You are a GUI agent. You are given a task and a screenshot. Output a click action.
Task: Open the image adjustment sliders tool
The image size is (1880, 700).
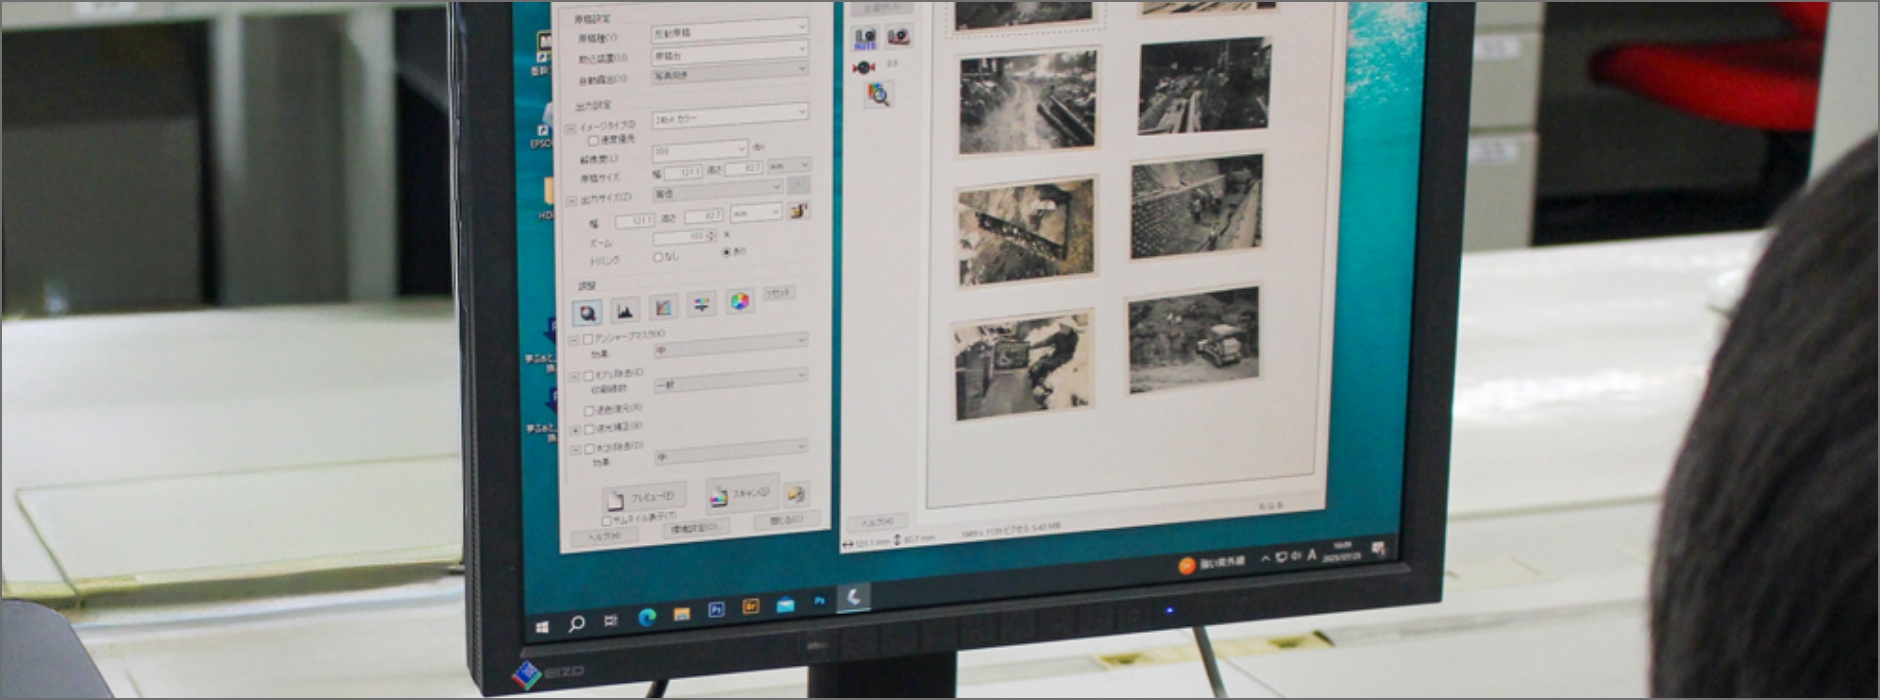click(x=702, y=304)
